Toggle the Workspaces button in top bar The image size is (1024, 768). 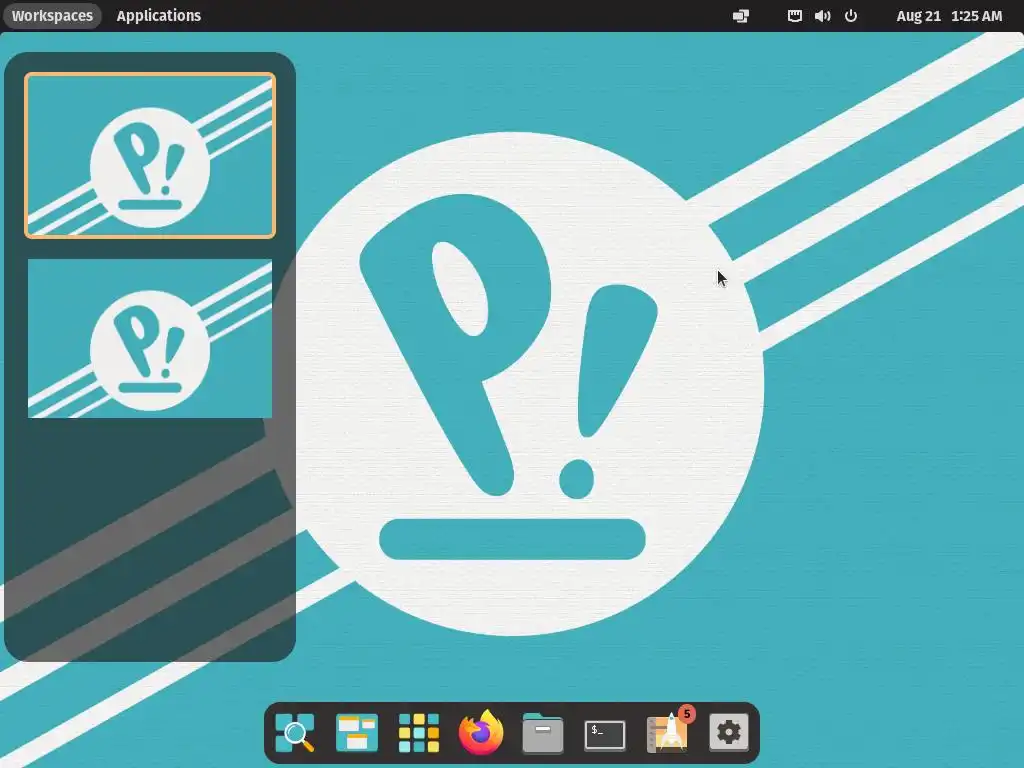52,16
